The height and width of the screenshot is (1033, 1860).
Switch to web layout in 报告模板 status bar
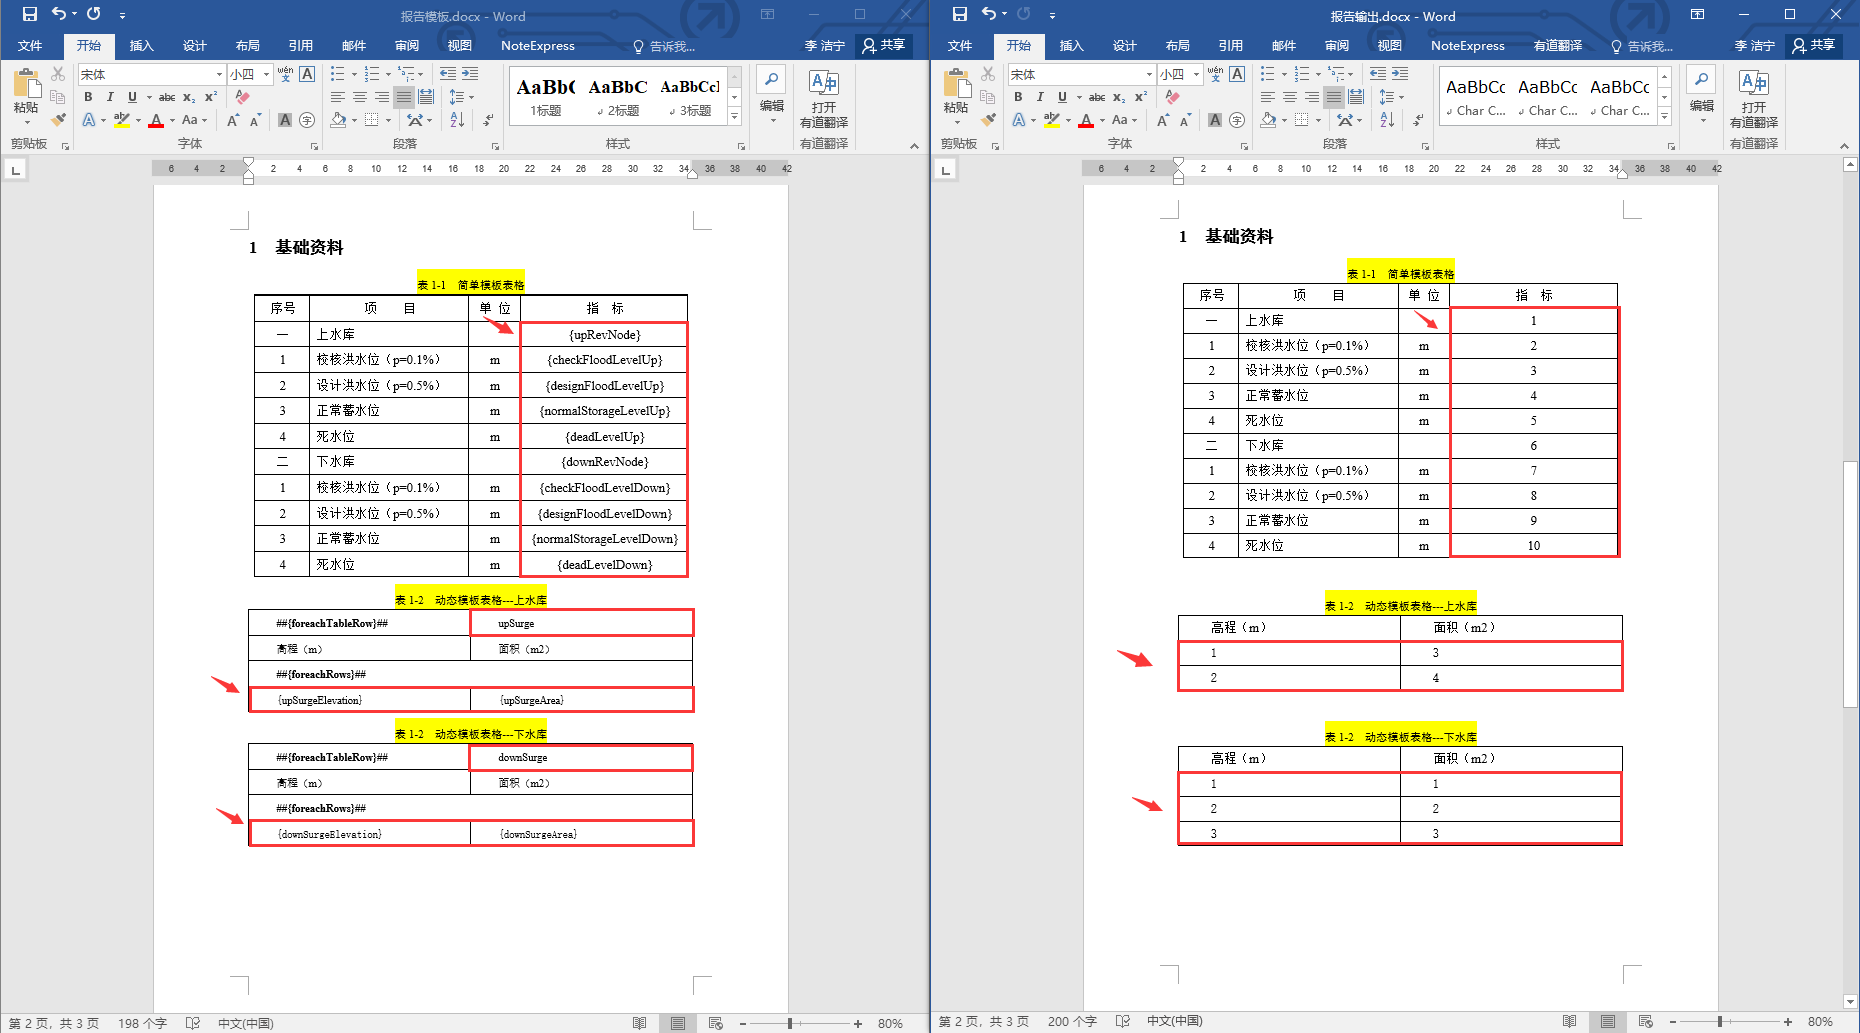[716, 1023]
